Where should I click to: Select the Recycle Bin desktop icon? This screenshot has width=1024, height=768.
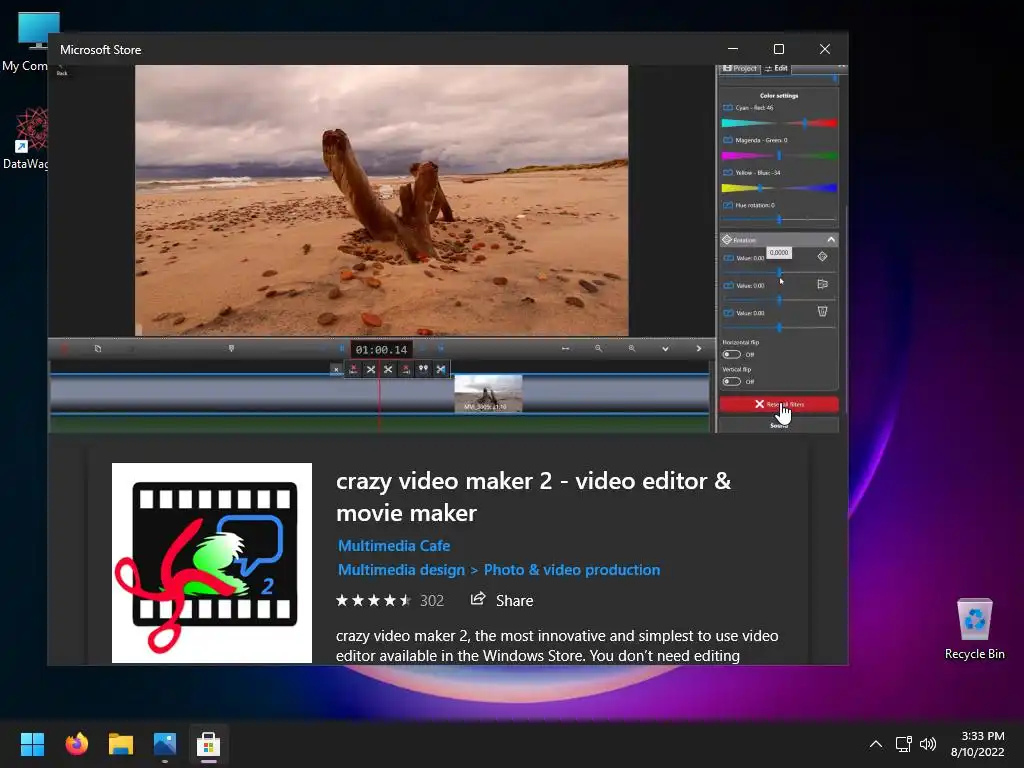(x=974, y=629)
